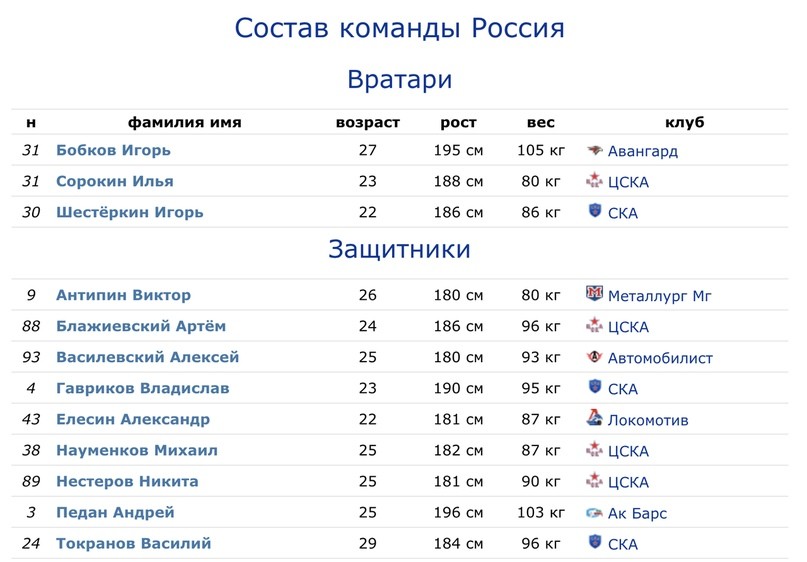Open Блажиевский Артём profile link
The image size is (807, 562).
tap(141, 326)
